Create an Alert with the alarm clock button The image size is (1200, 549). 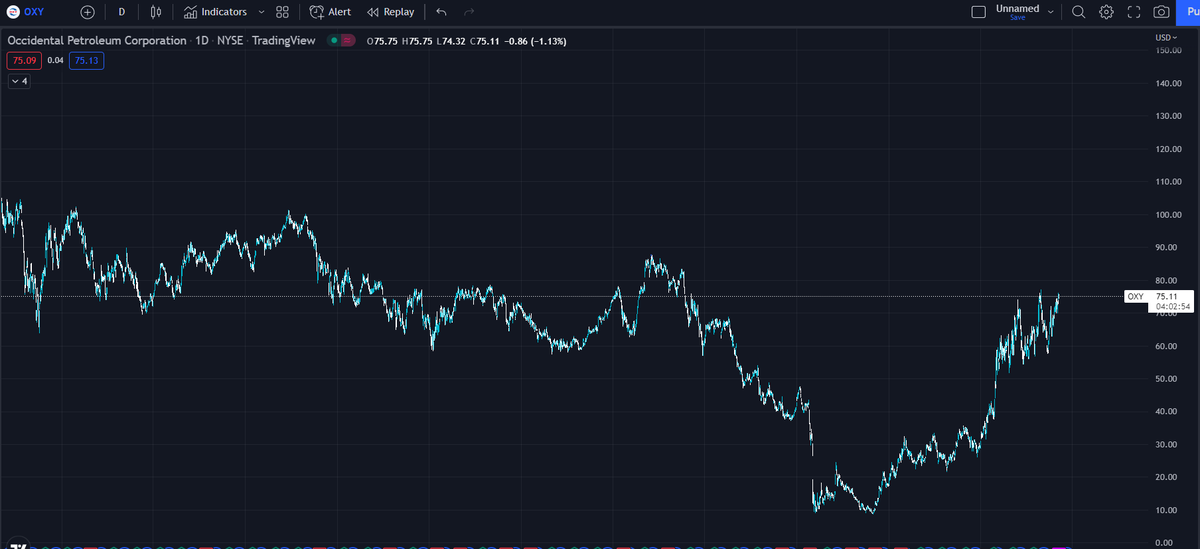(x=330, y=12)
